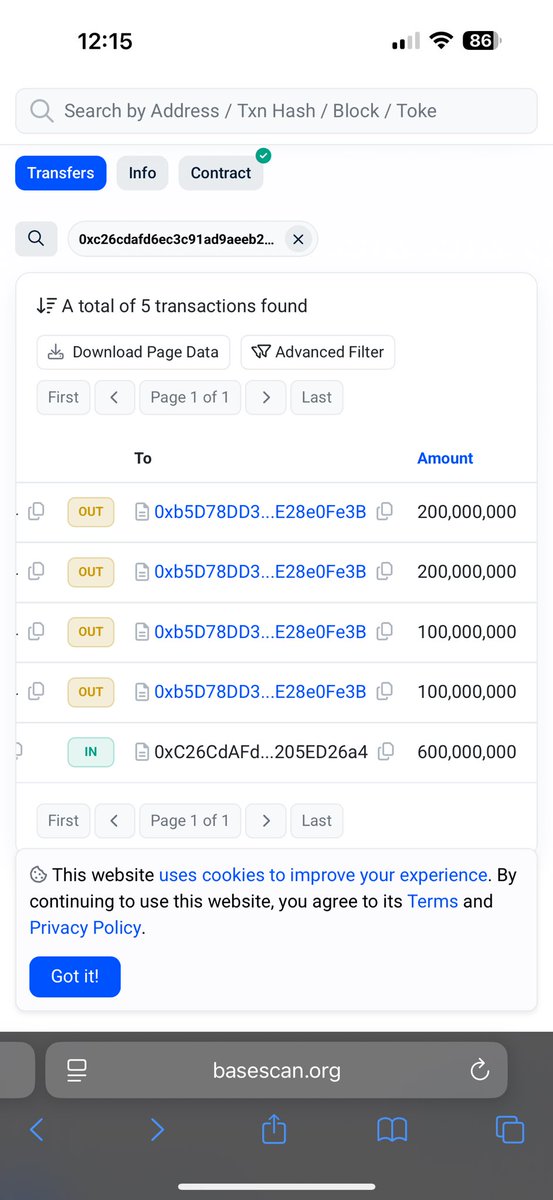Click the top Page 1 of 1 indicator

point(190,397)
